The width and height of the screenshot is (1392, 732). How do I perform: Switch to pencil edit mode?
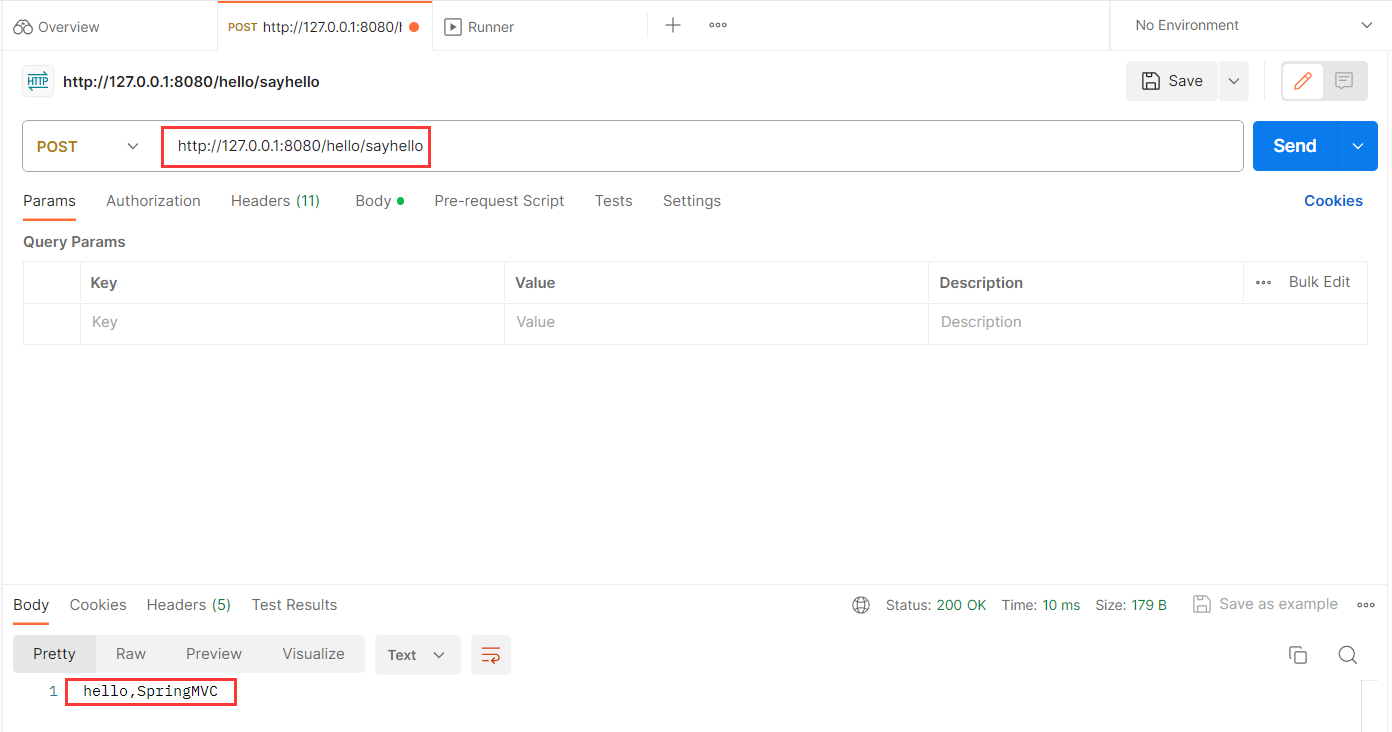click(x=1303, y=81)
